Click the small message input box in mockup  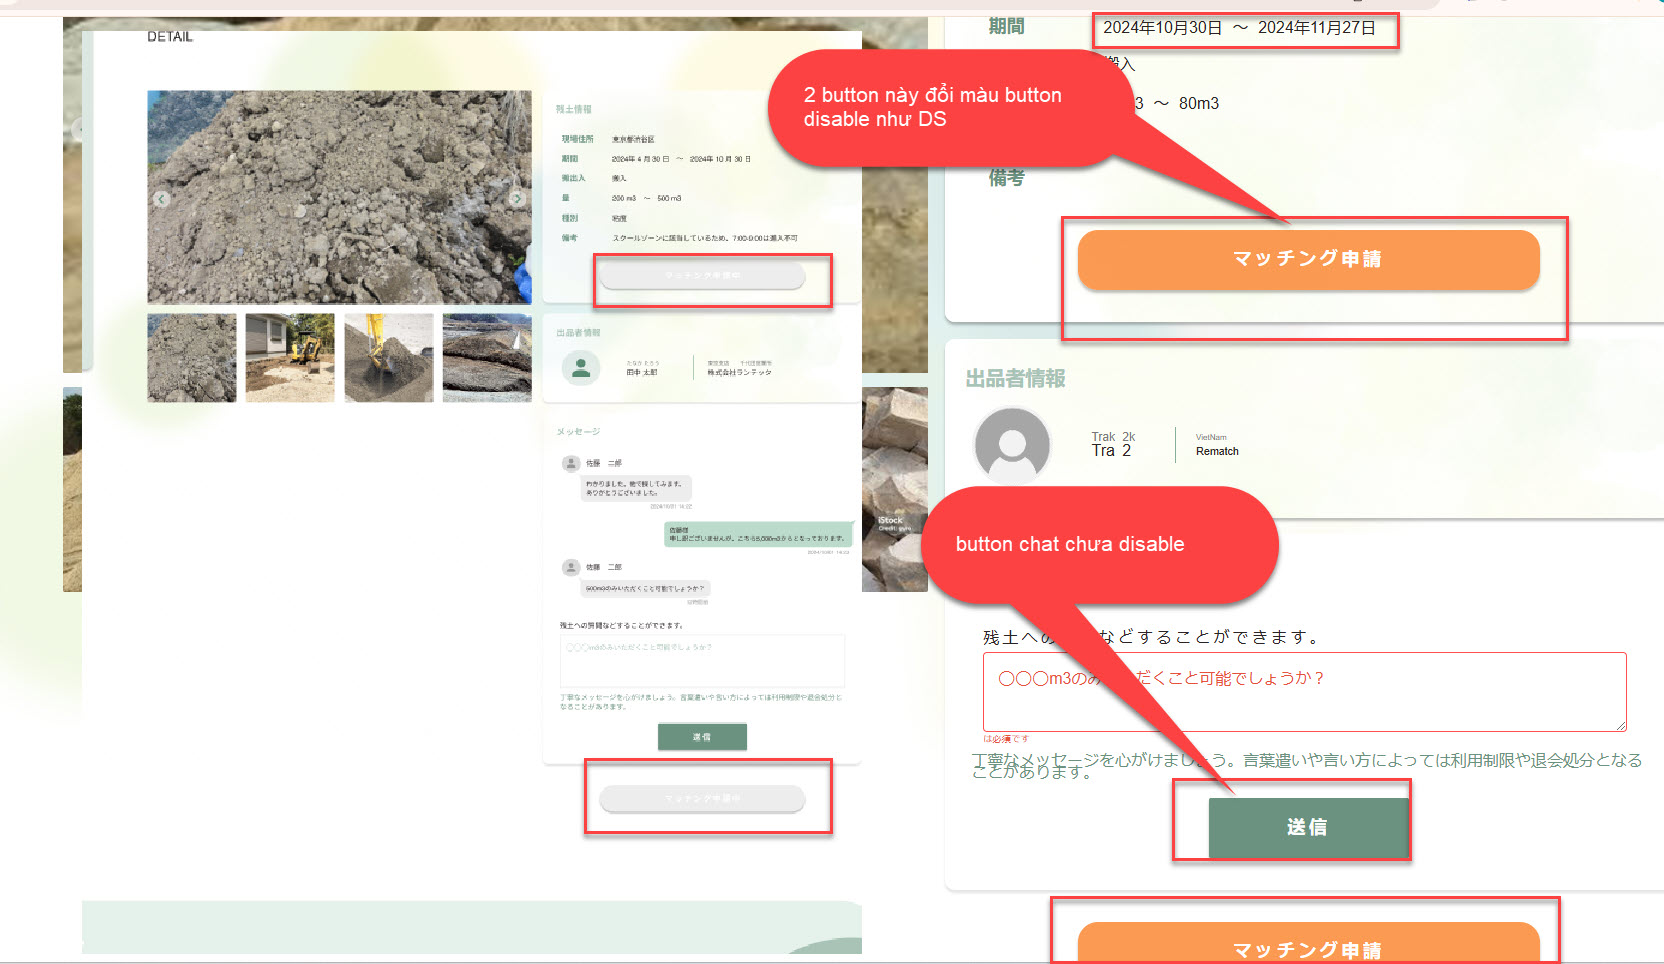point(702,660)
